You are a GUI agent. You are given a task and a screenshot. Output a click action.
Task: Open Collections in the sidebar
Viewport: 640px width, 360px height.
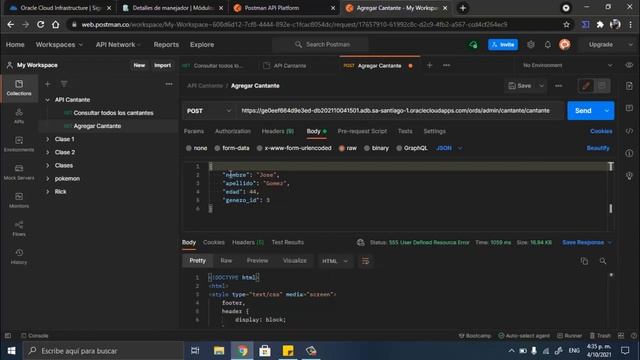(19, 88)
